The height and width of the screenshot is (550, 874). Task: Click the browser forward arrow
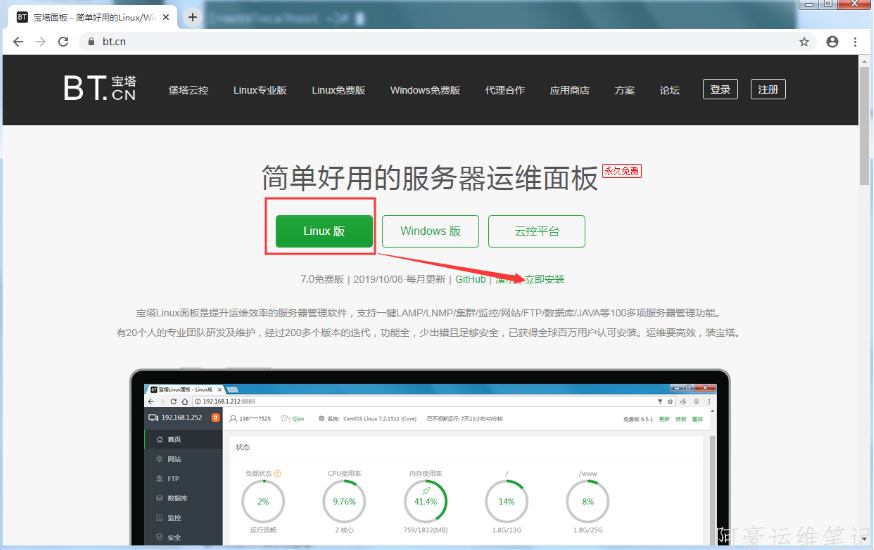pyautogui.click(x=40, y=42)
